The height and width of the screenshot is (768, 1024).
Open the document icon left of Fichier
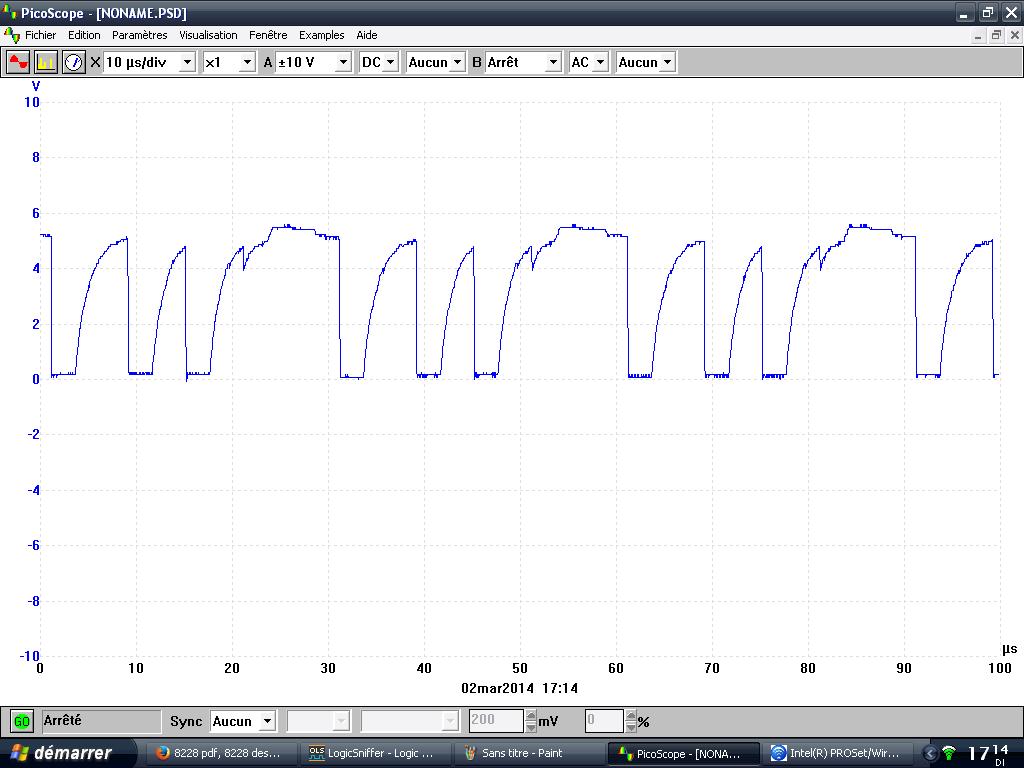(x=12, y=35)
